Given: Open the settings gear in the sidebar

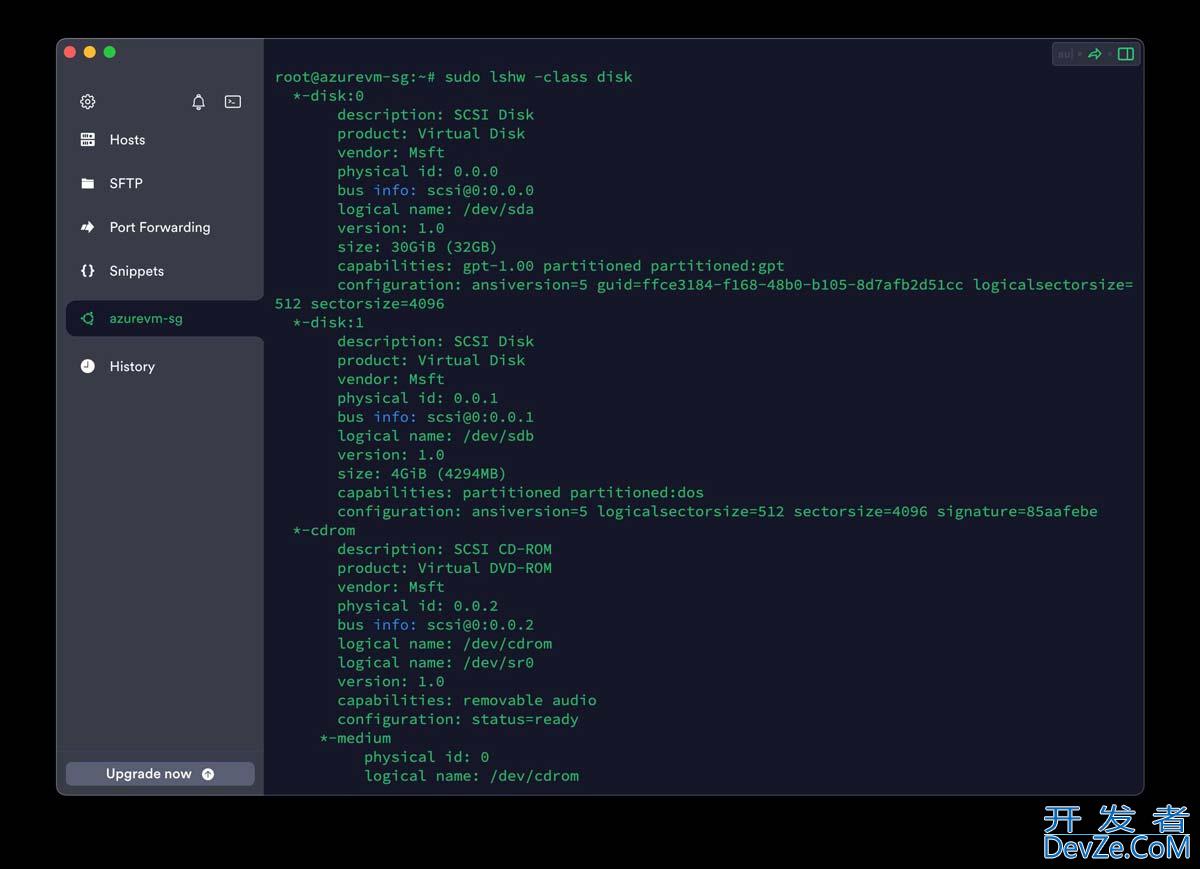Looking at the screenshot, I should coord(88,102).
